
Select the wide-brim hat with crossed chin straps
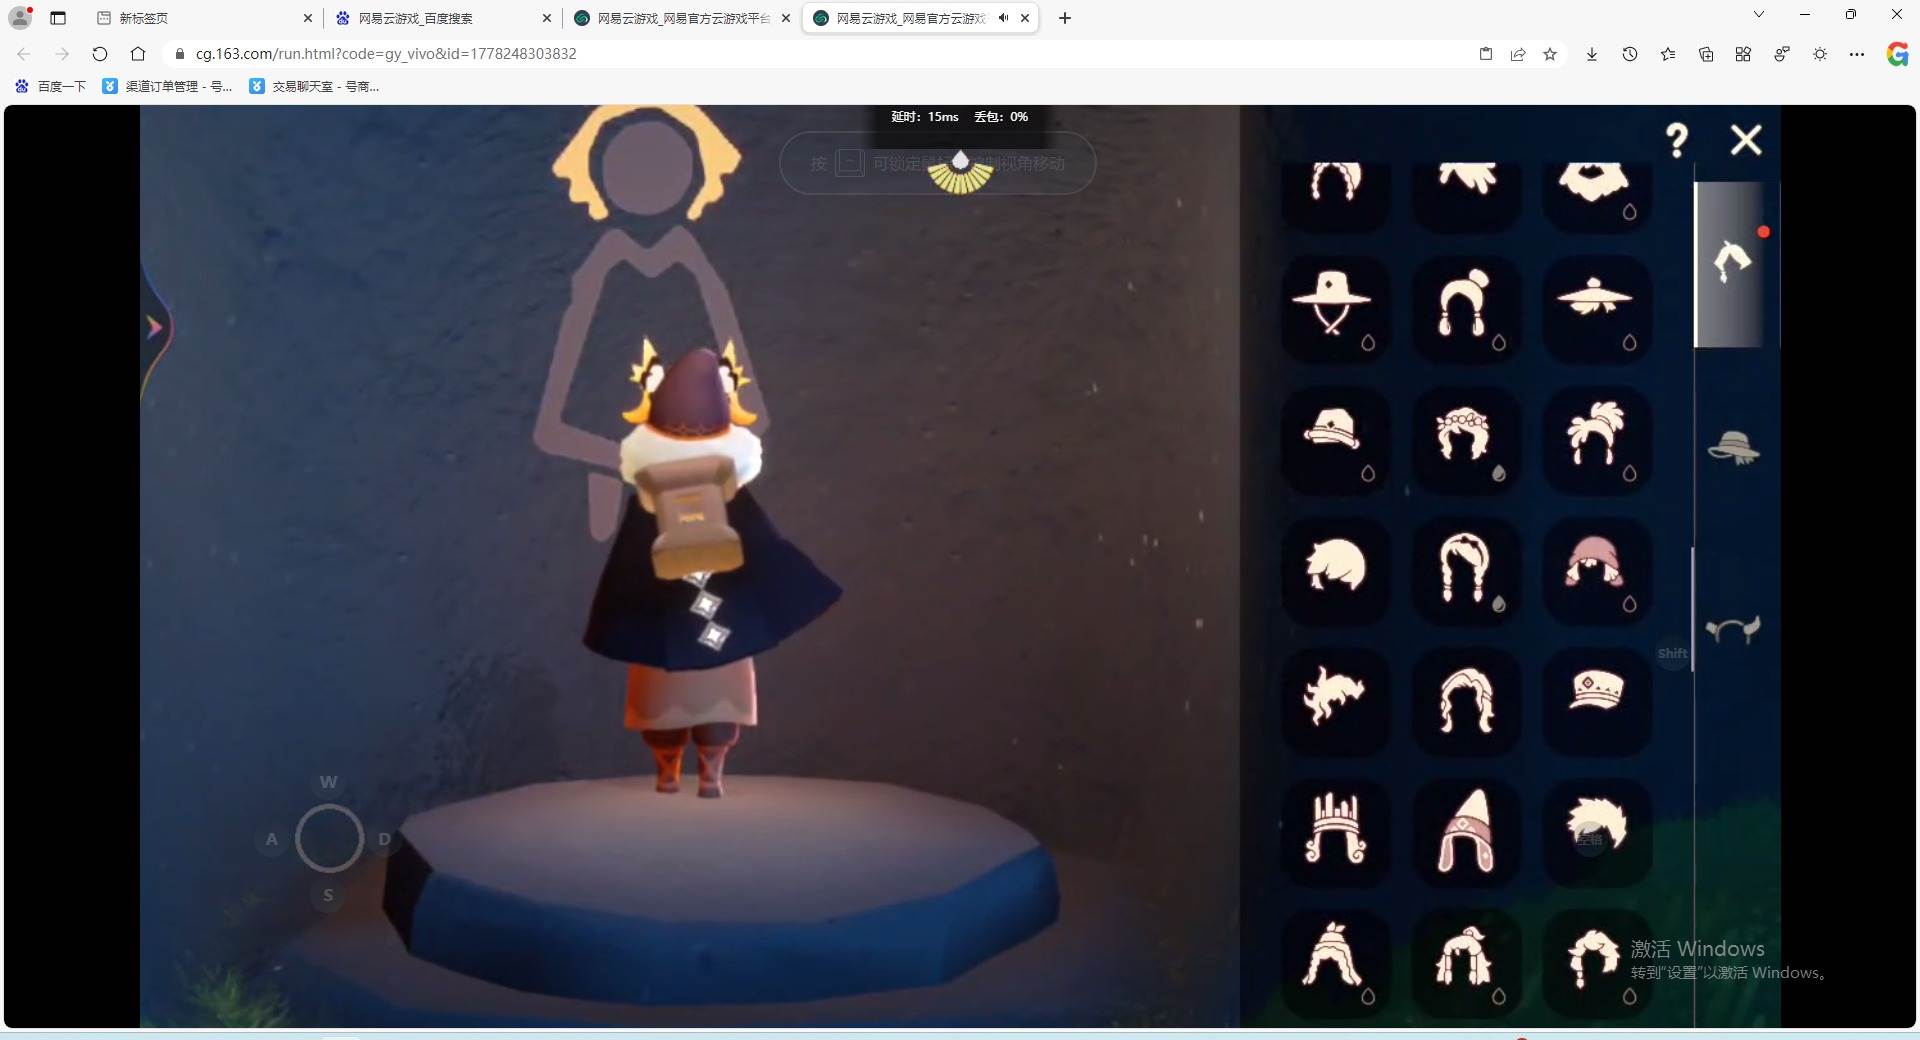(1335, 309)
